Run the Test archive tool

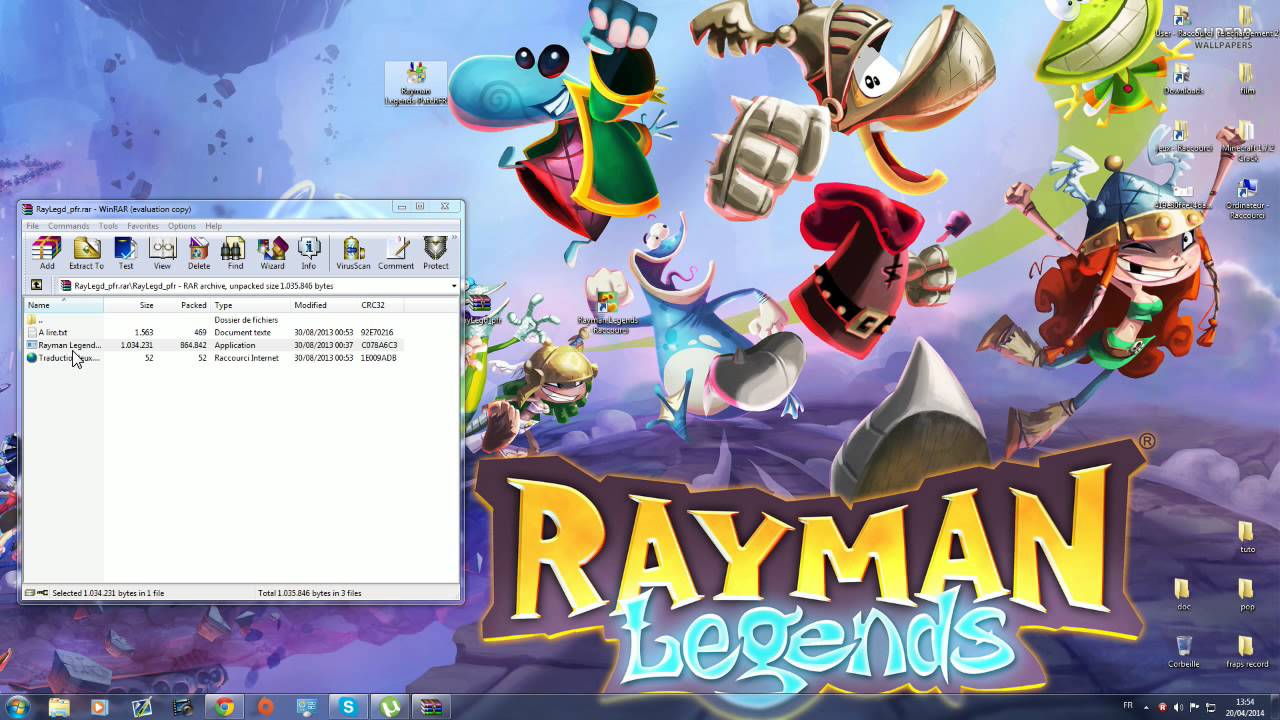pyautogui.click(x=126, y=253)
